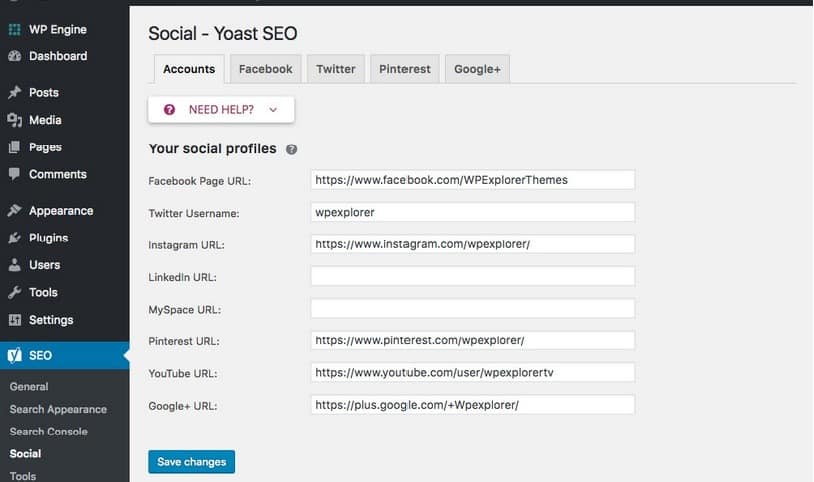Click the YouTube URL field
This screenshot has height=482, width=814.
473,372
